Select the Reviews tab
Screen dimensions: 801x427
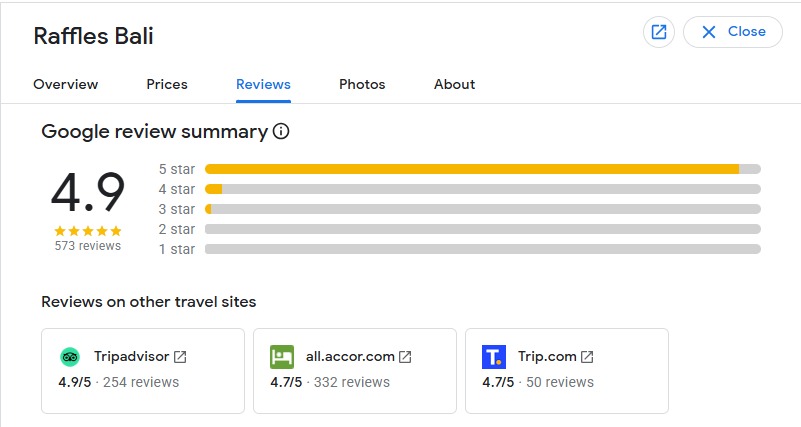263,84
